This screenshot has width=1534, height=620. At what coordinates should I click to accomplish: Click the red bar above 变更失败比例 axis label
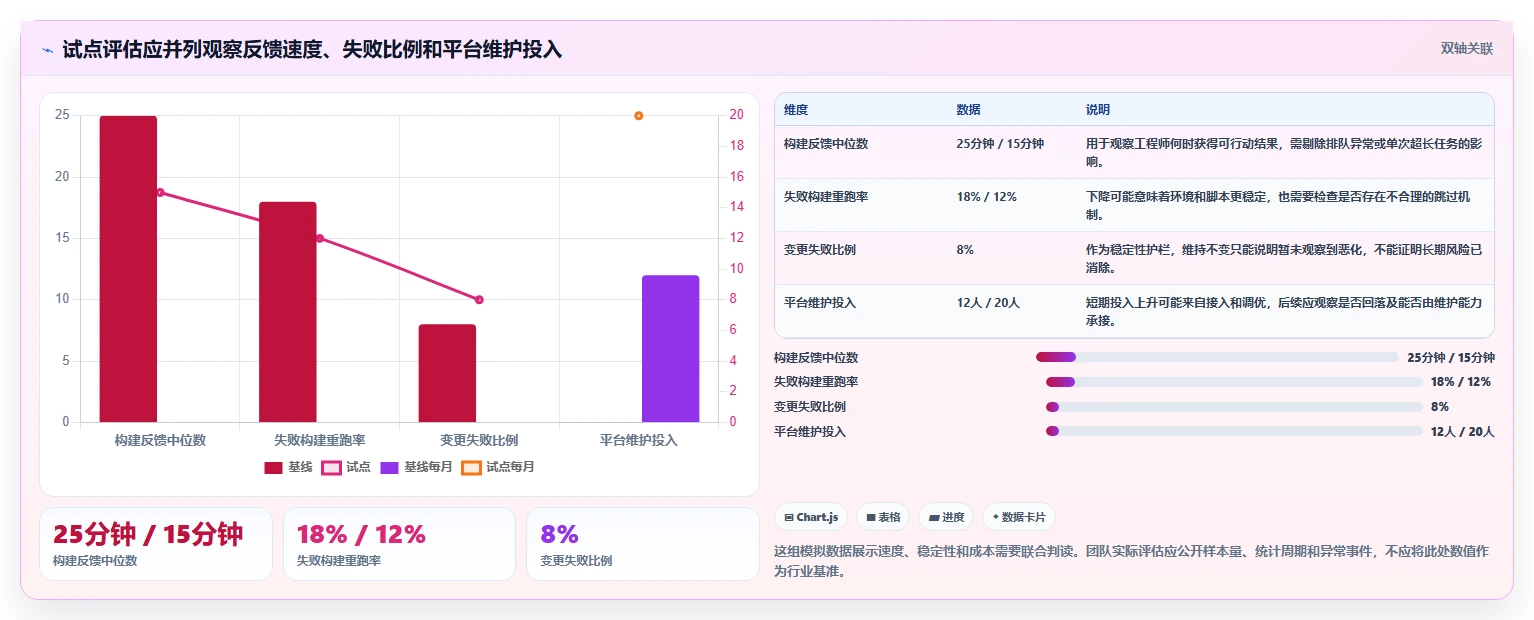(x=447, y=373)
